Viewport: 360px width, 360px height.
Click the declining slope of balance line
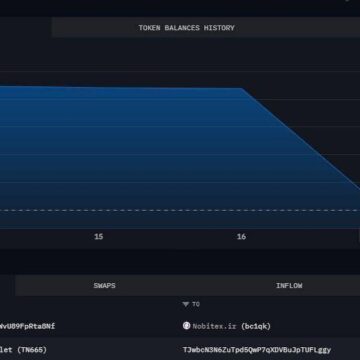point(300,138)
